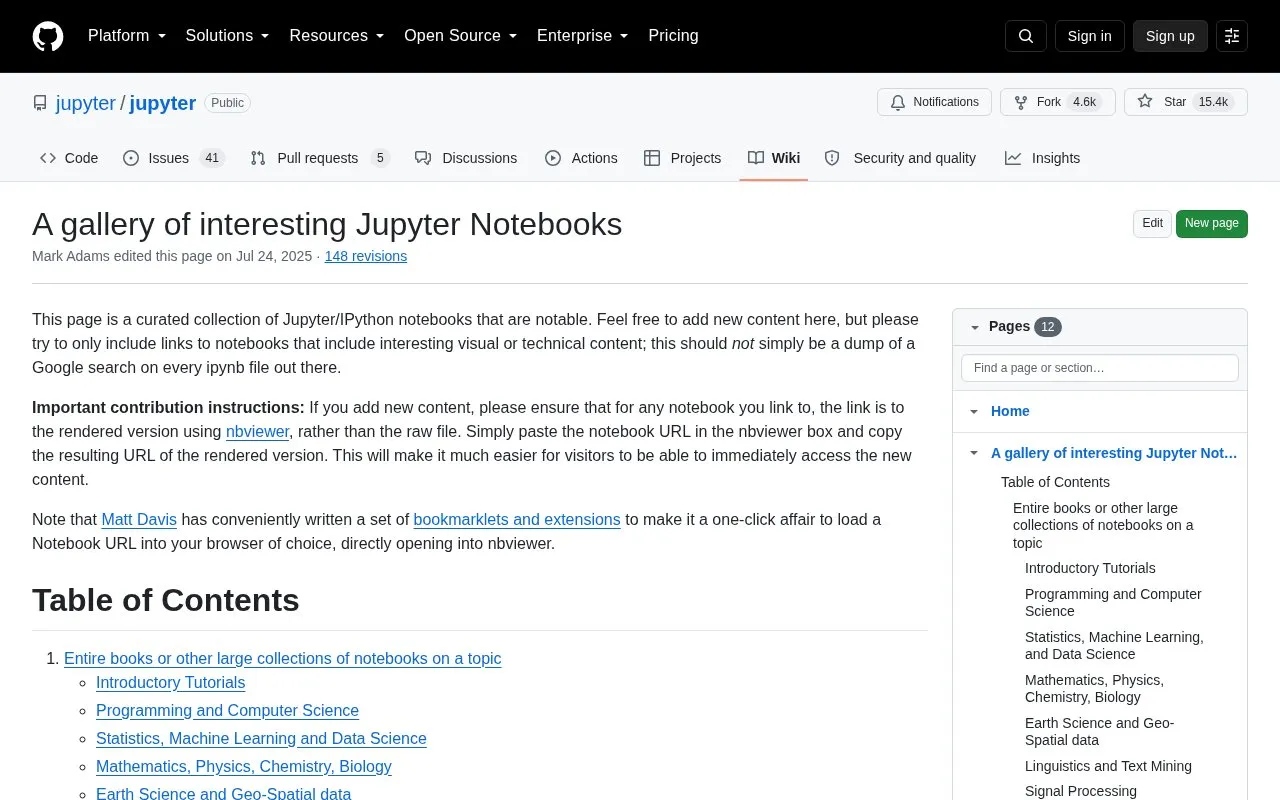Open the Discussions tab

pyautogui.click(x=466, y=158)
